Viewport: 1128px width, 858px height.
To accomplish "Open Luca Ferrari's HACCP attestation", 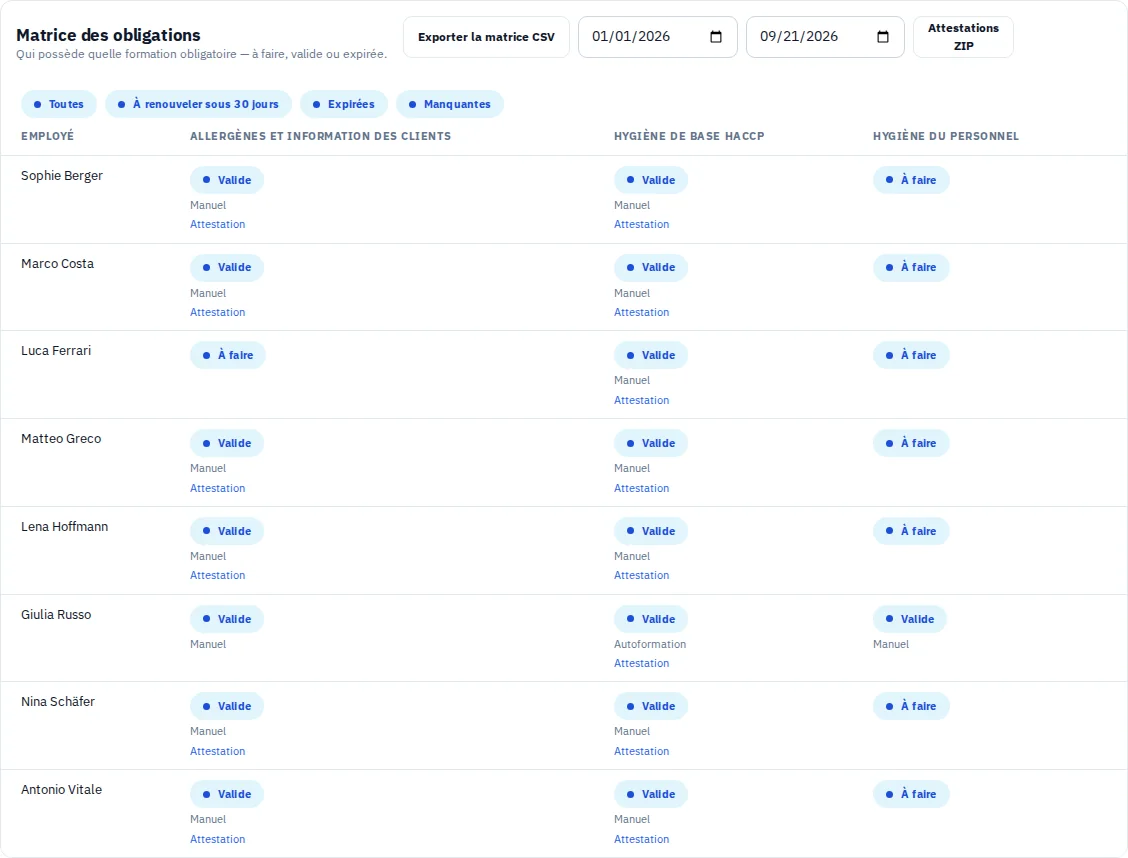I will point(641,400).
